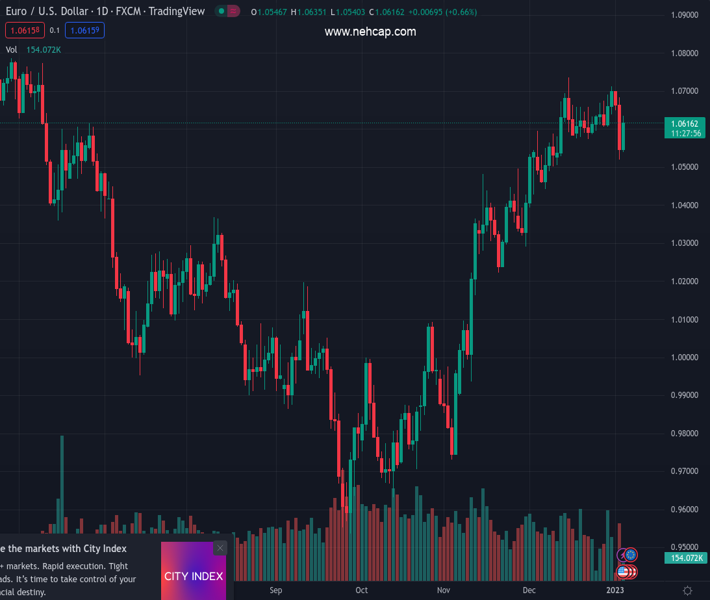Click the volume label 154.072K on axis

(686, 557)
